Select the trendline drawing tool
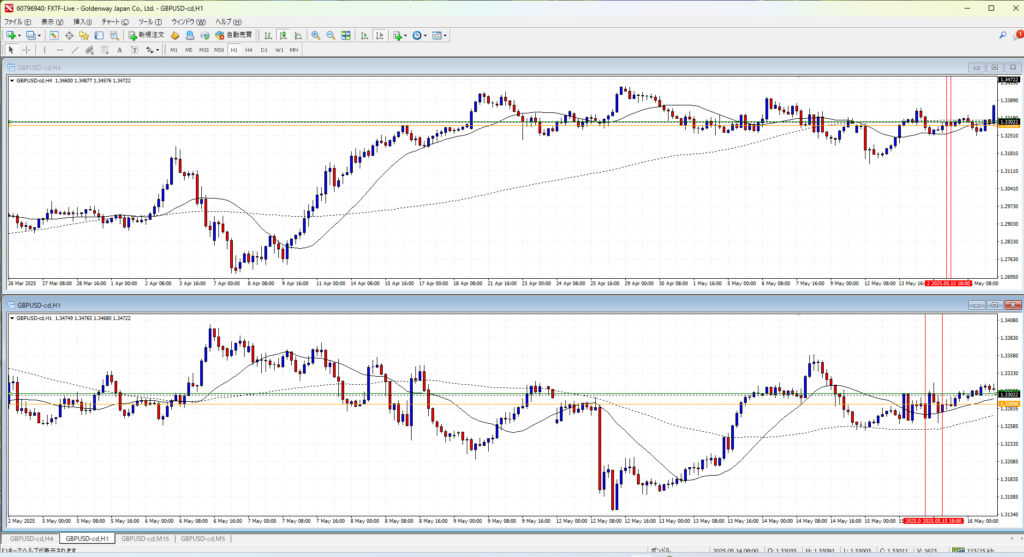 pyautogui.click(x=76, y=49)
